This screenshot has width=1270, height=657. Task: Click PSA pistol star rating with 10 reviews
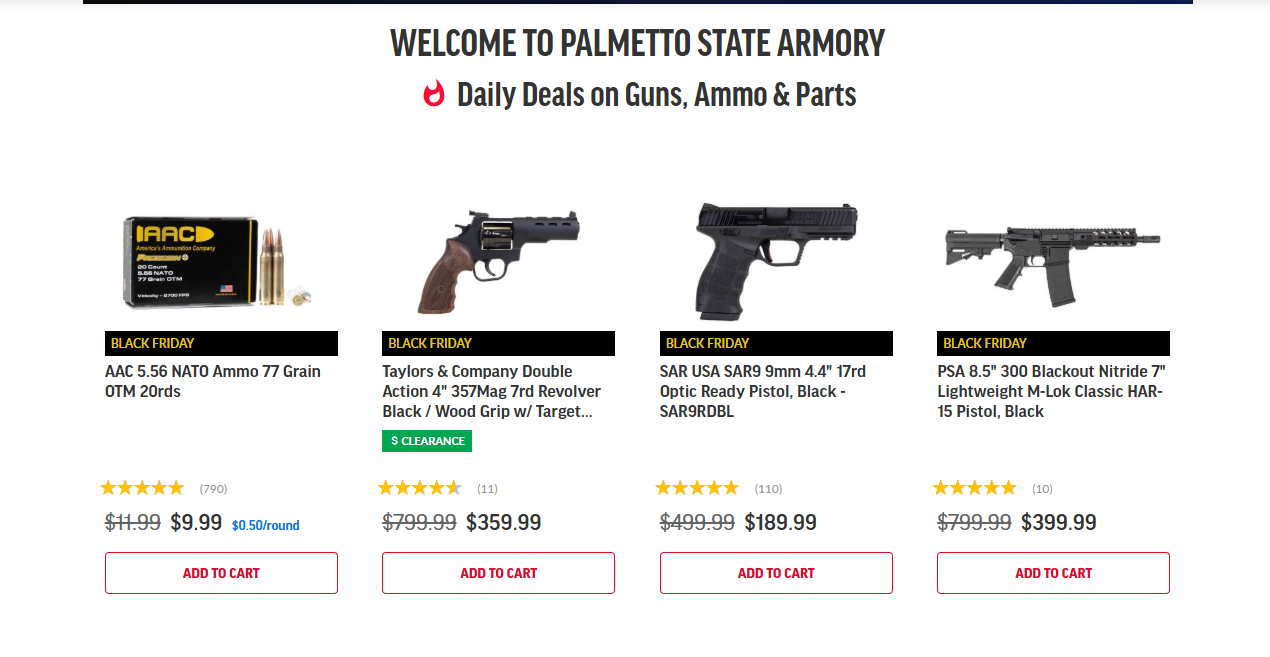tap(975, 488)
